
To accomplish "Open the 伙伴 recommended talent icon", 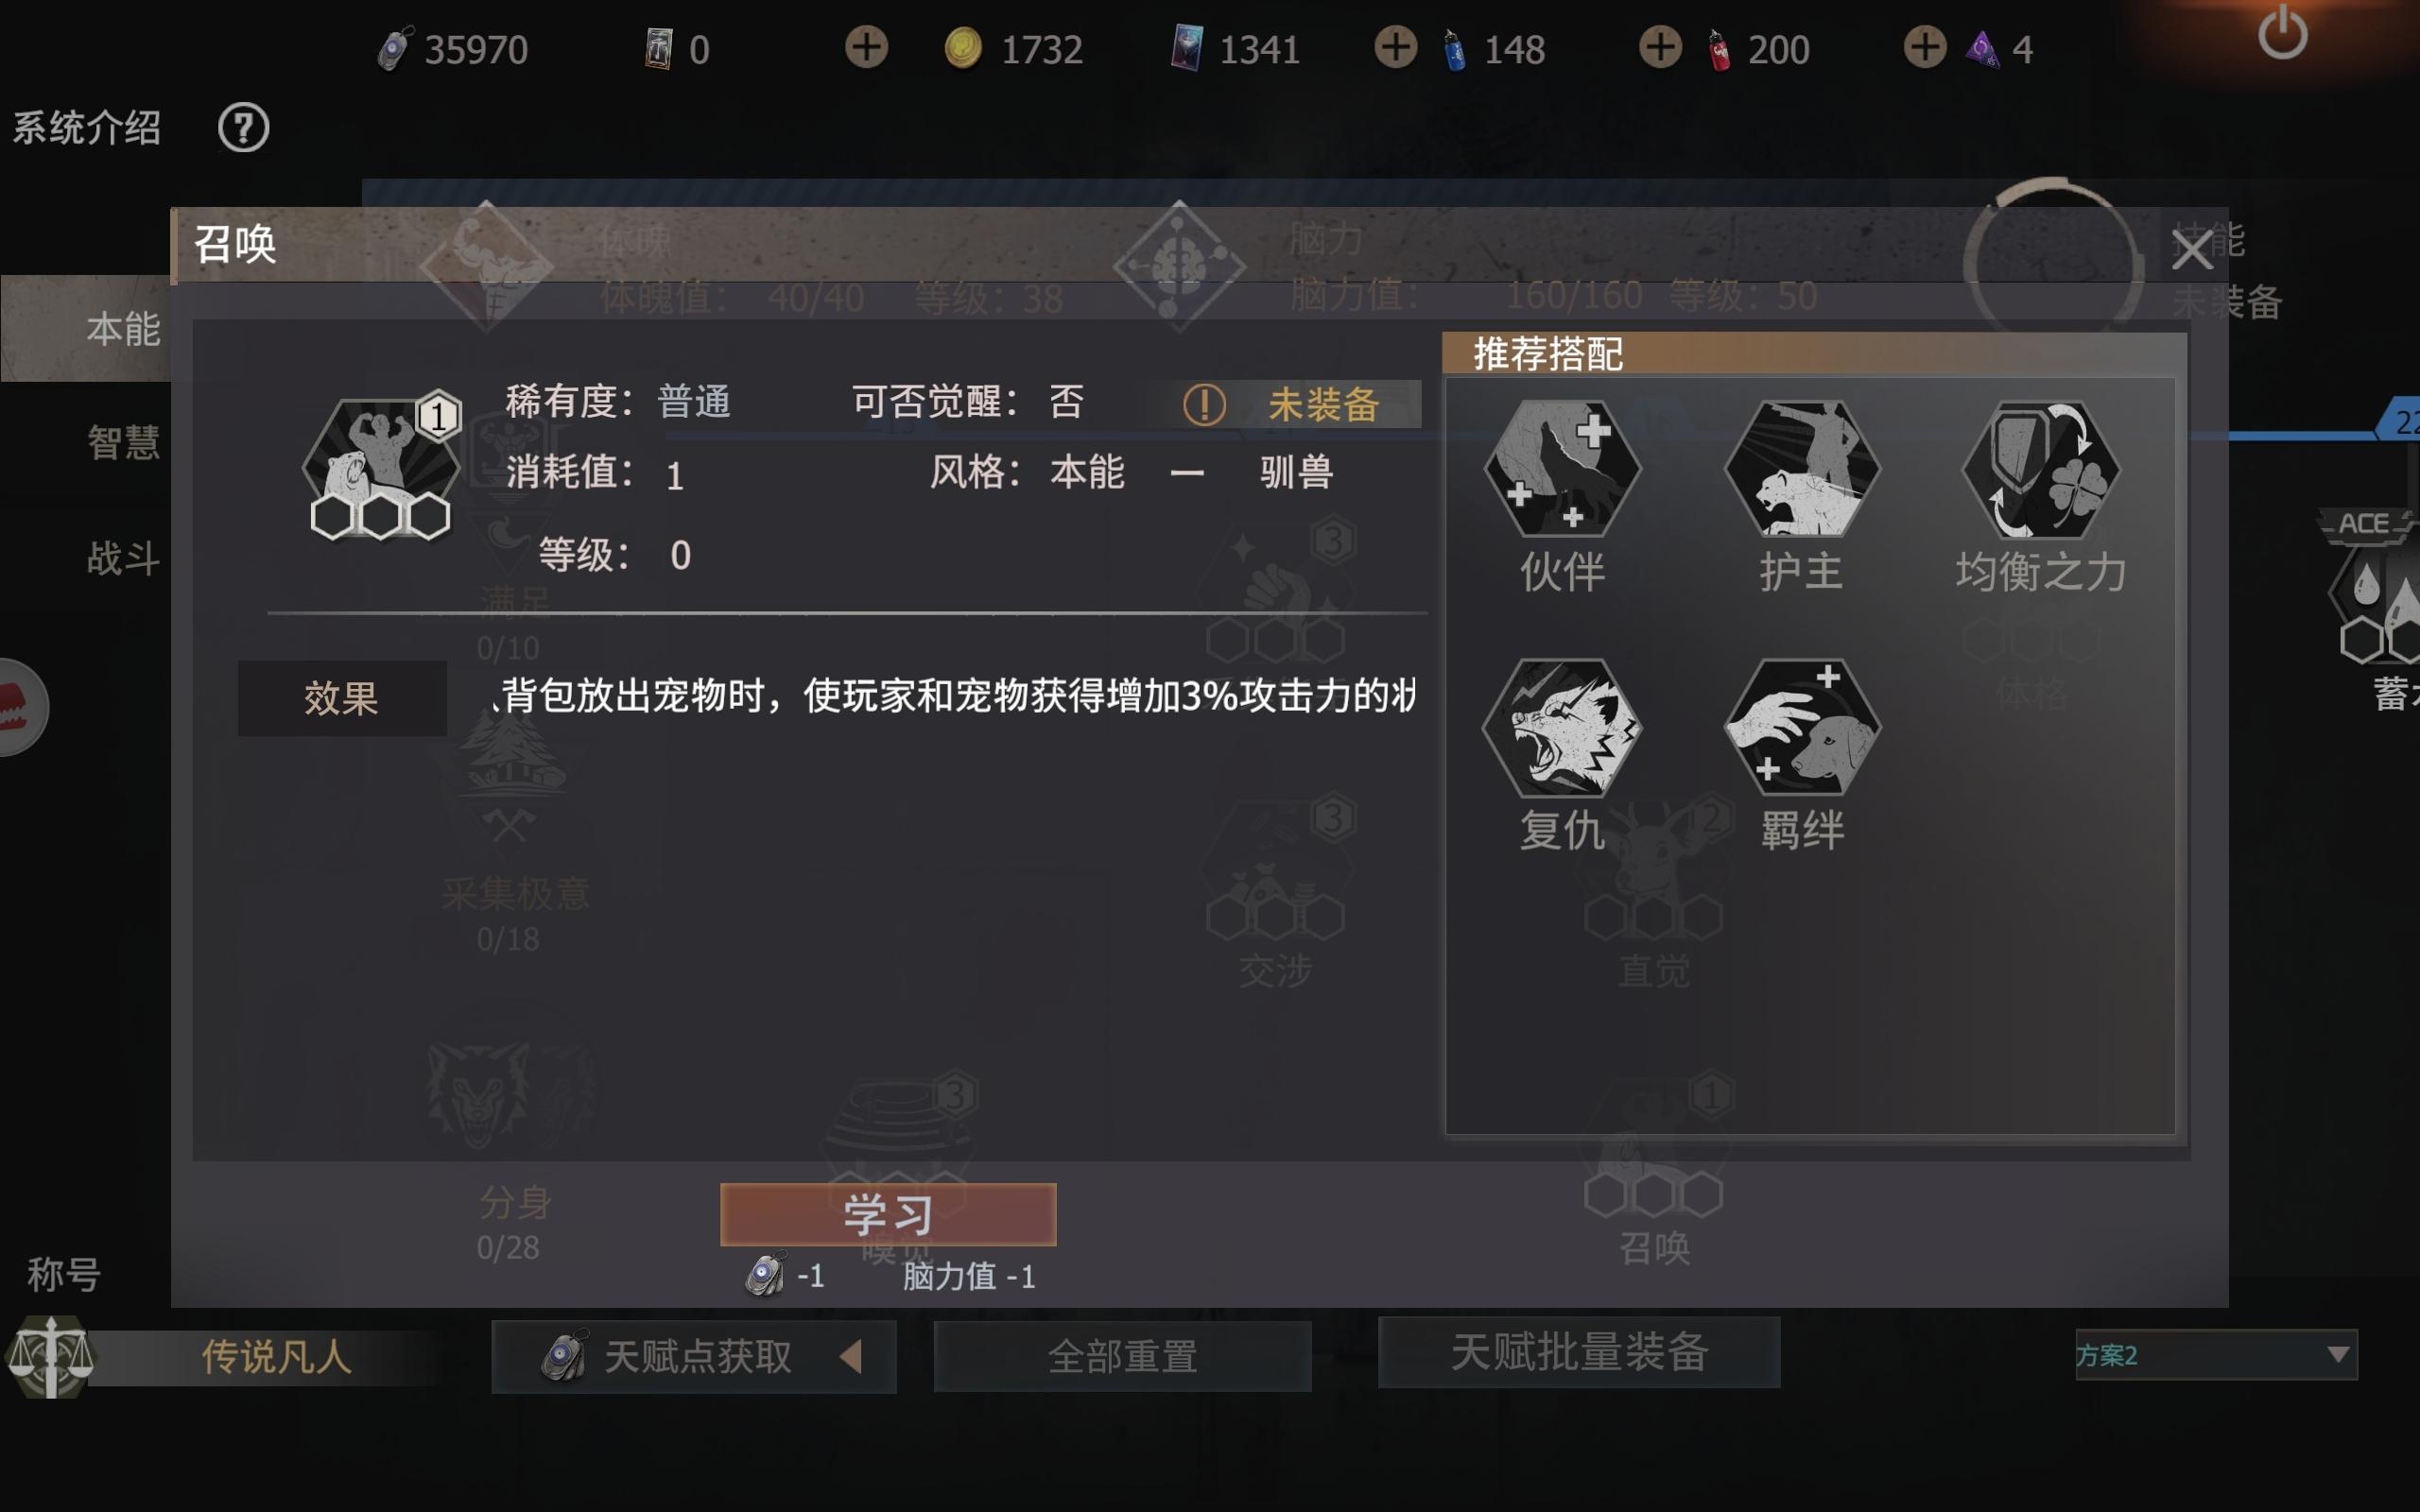I will [1562, 469].
